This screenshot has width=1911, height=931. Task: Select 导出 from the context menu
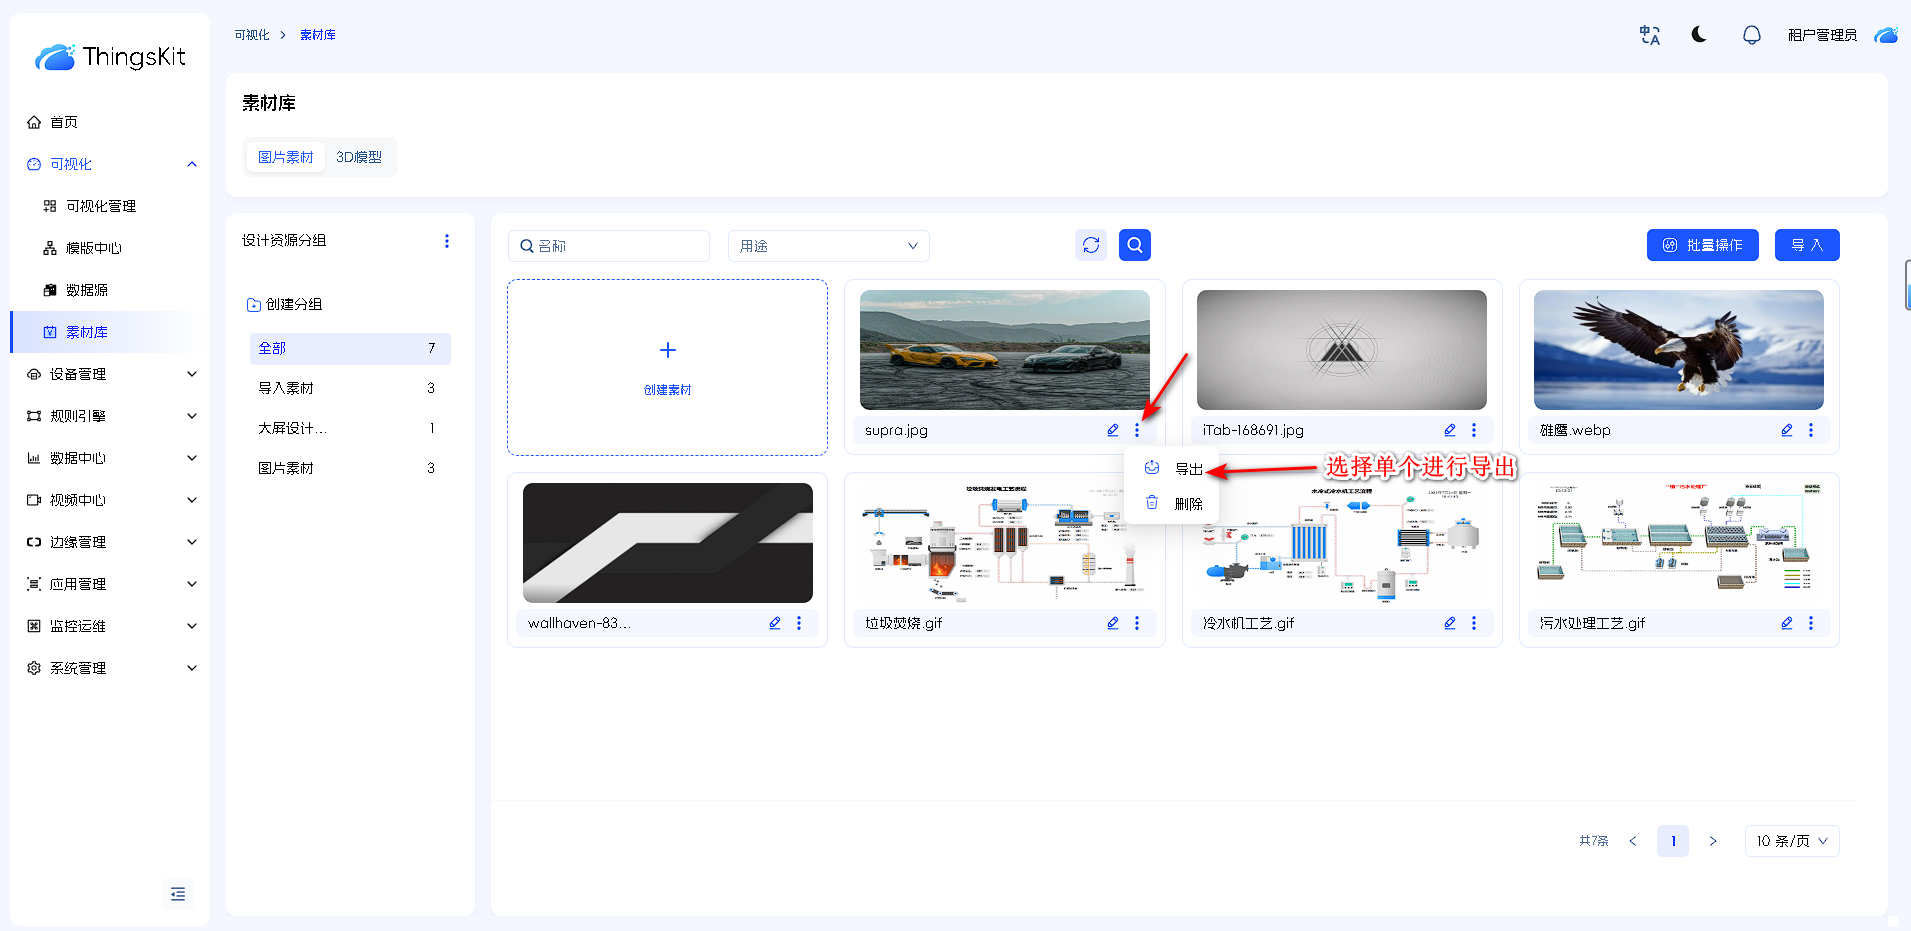[x=1188, y=469]
